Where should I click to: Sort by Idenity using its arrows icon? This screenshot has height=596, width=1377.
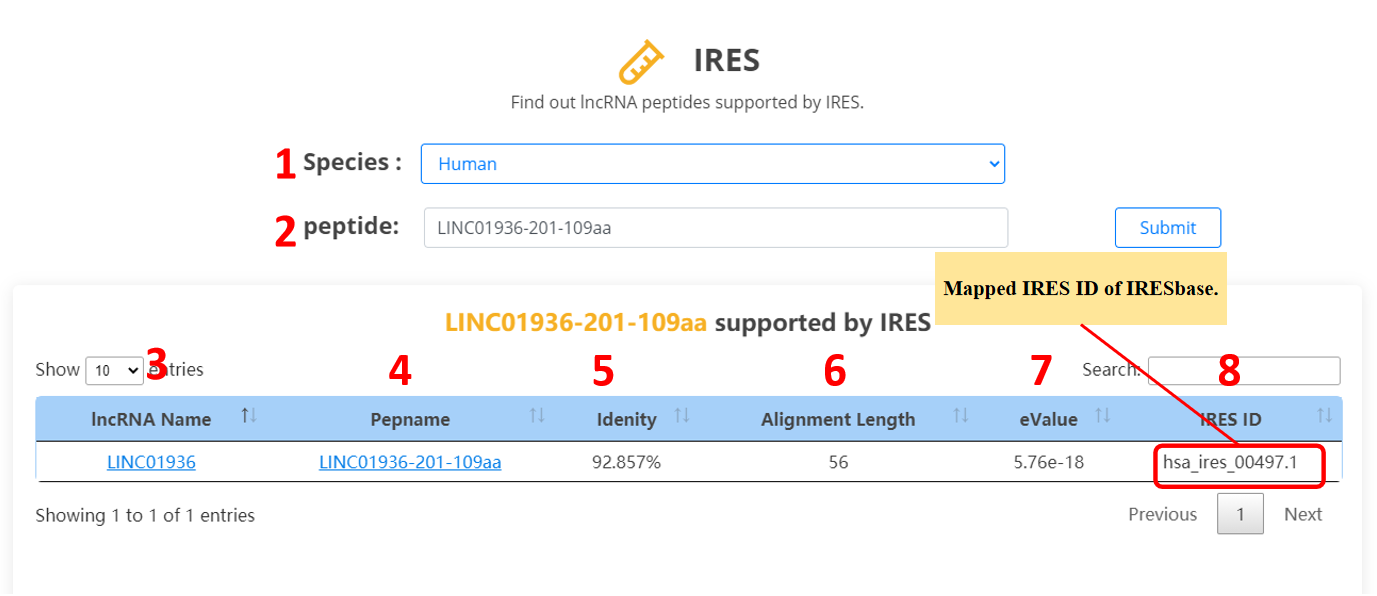tap(682, 416)
